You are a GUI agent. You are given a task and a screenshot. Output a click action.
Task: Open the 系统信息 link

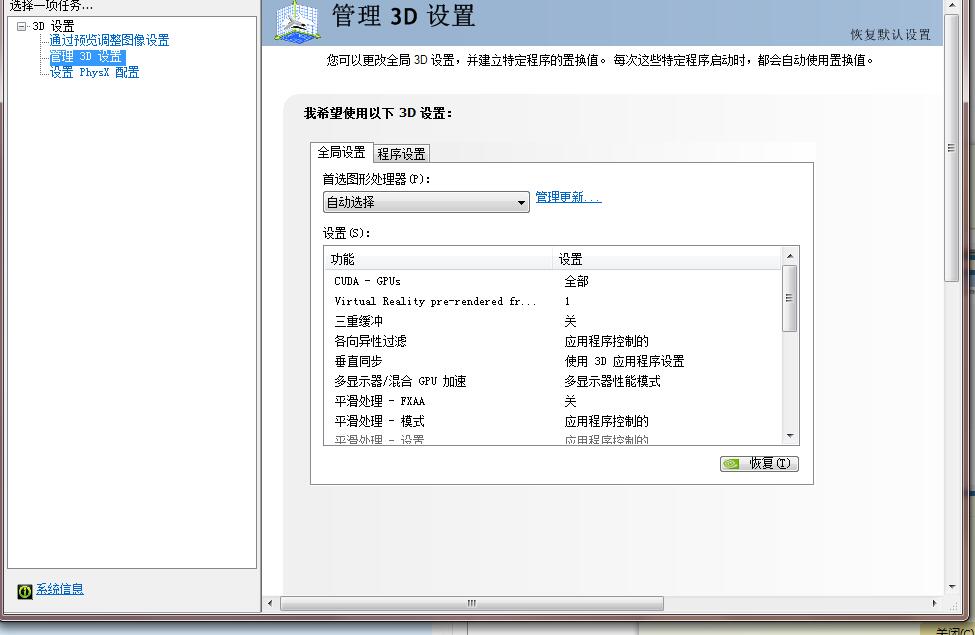(60, 589)
